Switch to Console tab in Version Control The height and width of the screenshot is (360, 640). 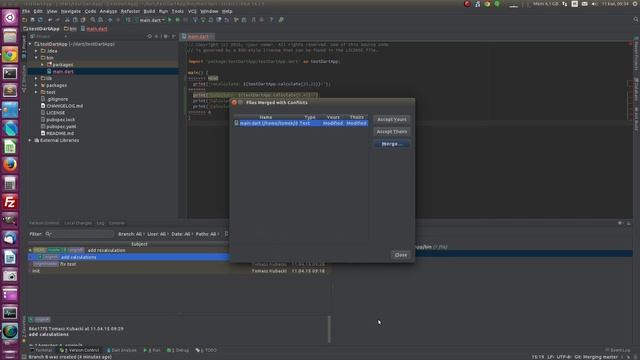117,223
